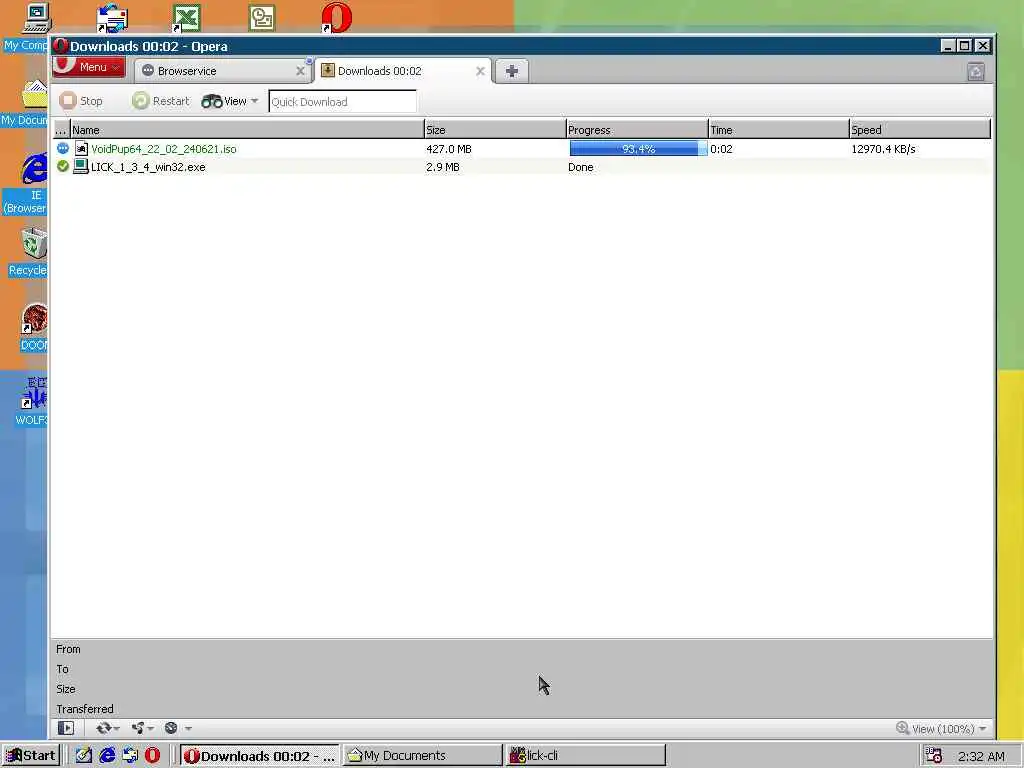The width and height of the screenshot is (1024, 768).
Task: Open a new tab with plus button
Action: (511, 71)
